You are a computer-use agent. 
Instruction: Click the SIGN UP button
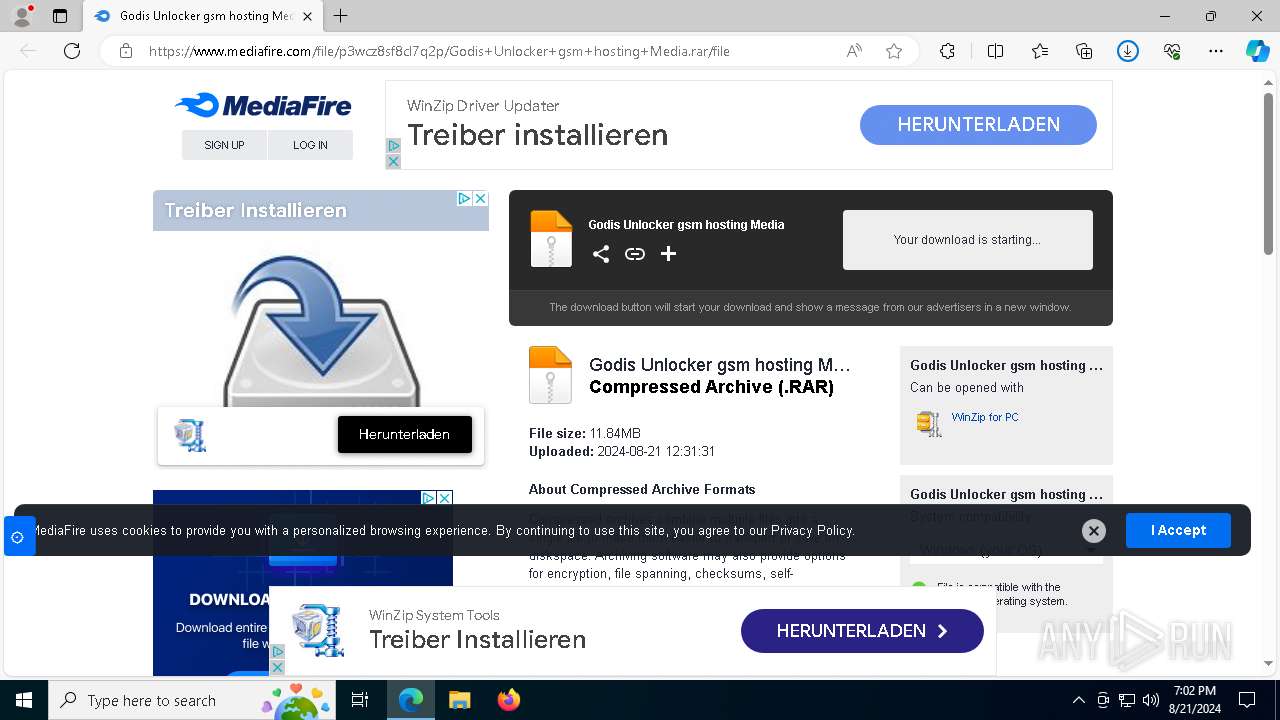click(224, 145)
